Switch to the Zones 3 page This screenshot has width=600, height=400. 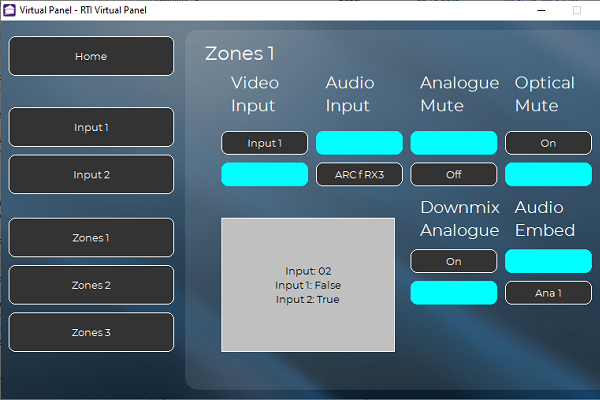click(91, 332)
